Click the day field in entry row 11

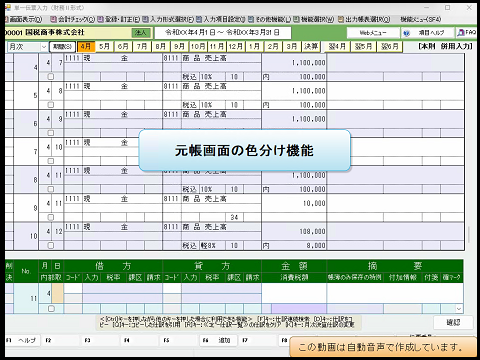click(x=57, y=293)
